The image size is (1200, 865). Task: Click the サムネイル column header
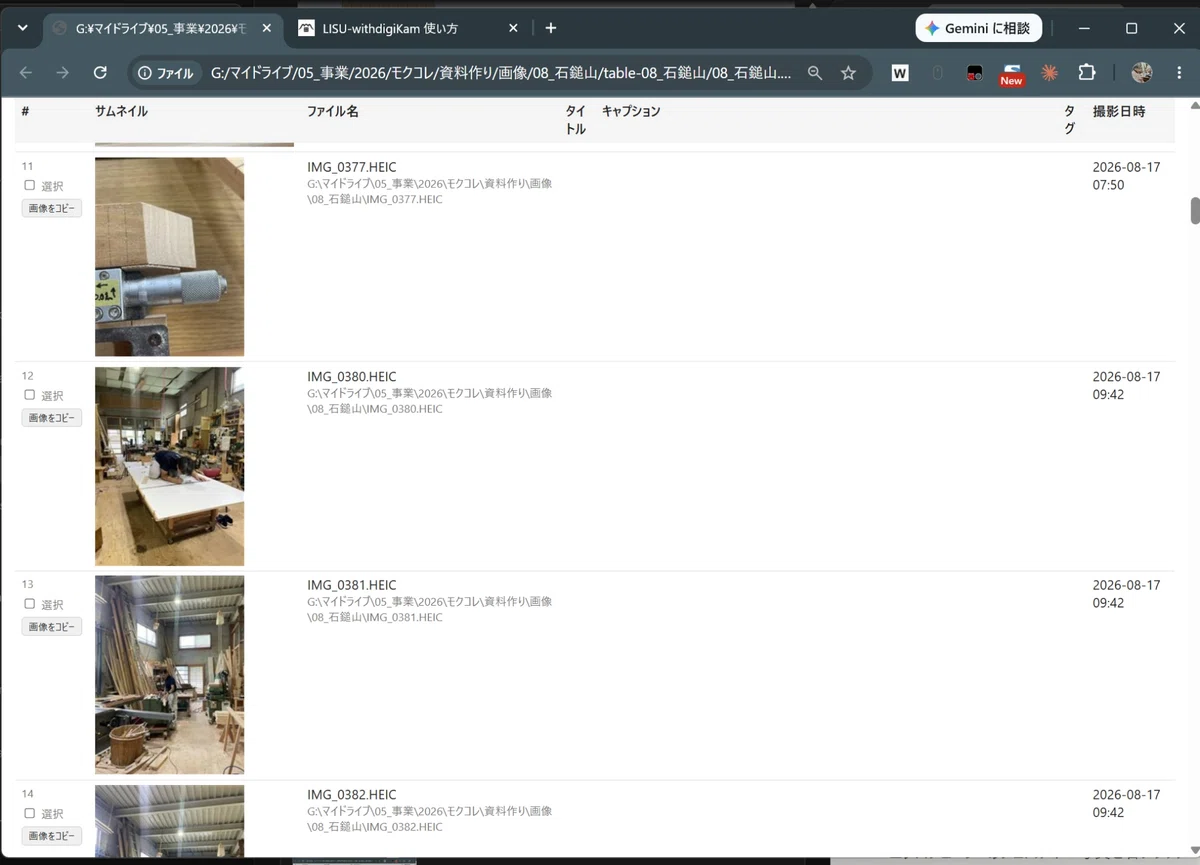tap(121, 112)
